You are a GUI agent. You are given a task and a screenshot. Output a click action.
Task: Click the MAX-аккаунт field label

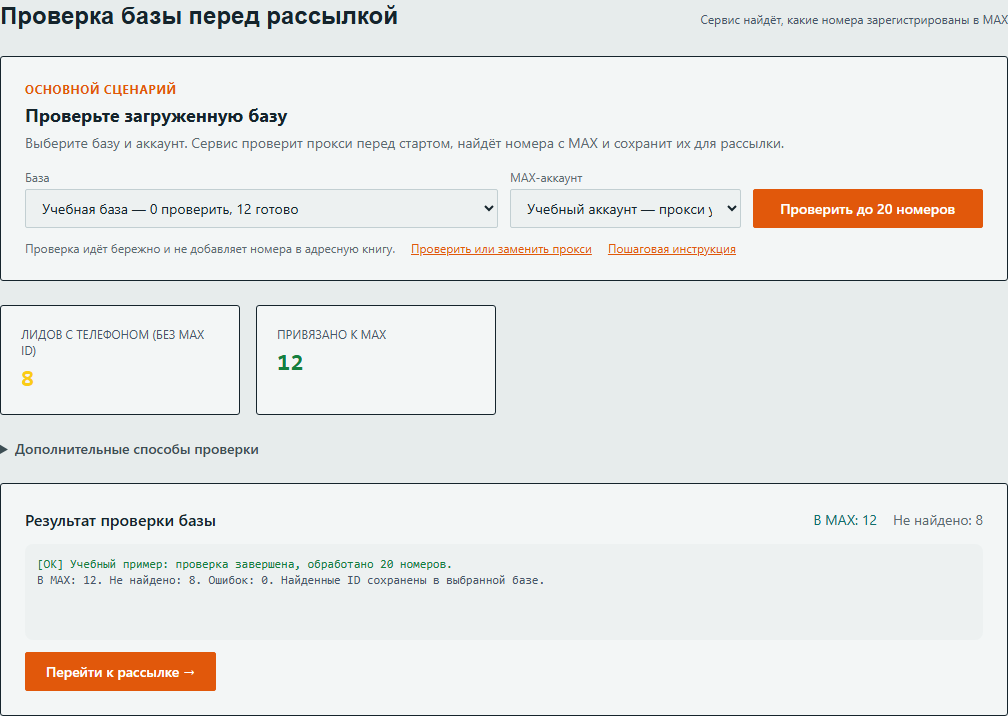(x=546, y=178)
